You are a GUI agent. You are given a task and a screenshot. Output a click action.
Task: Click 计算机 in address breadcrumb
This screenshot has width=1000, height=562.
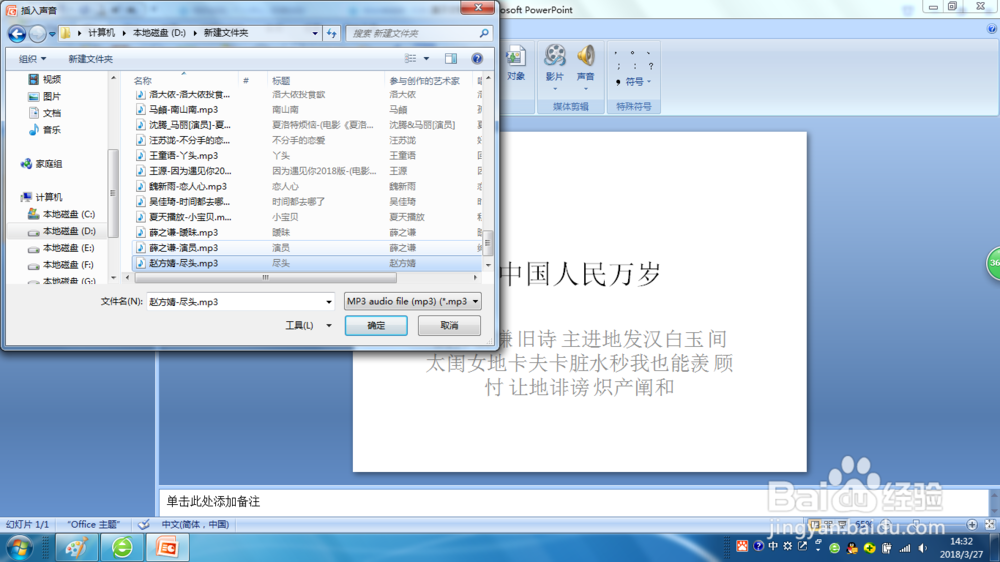click(101, 33)
